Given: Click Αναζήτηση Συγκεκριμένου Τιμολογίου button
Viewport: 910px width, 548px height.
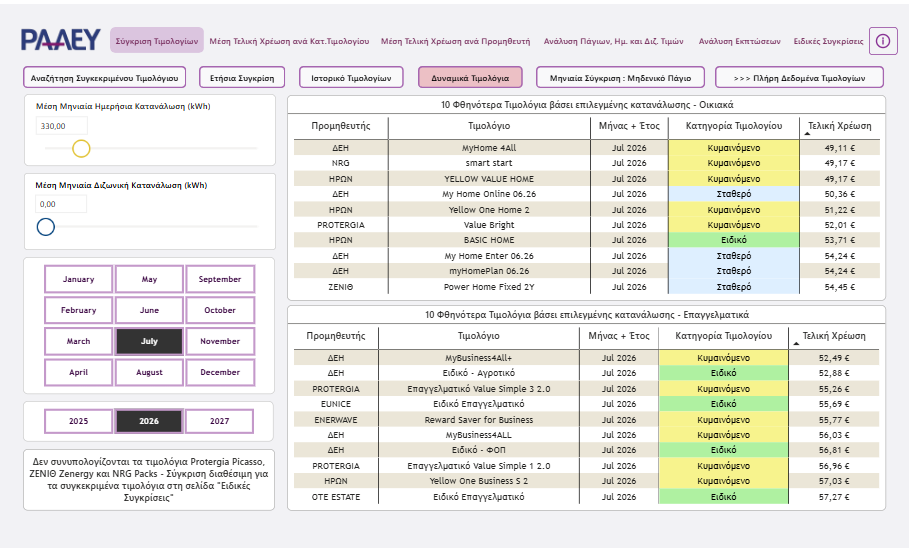Looking at the screenshot, I should 104,78.
